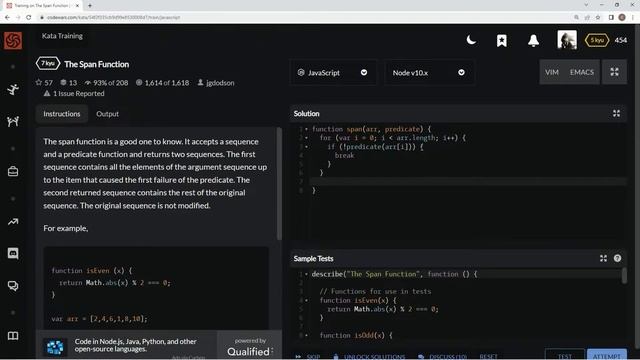Switch to the Instructions tab
This screenshot has height=360, width=640.
(x=62, y=114)
